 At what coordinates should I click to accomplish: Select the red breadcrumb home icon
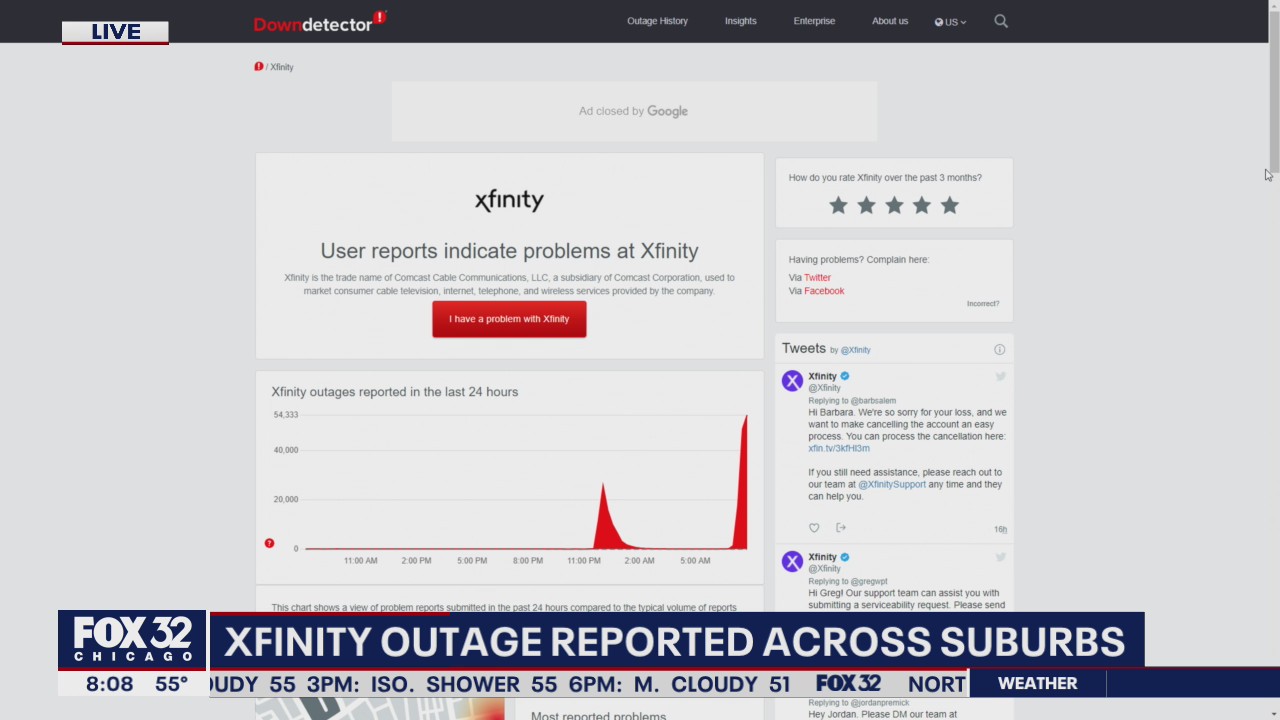258,67
